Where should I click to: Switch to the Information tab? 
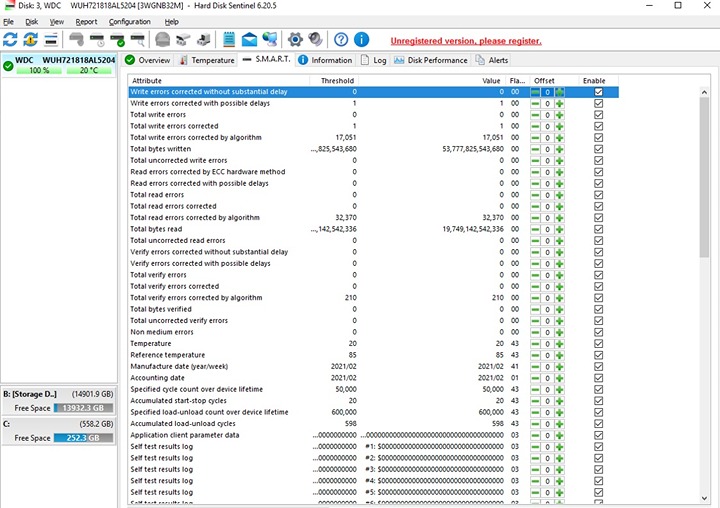coord(325,60)
